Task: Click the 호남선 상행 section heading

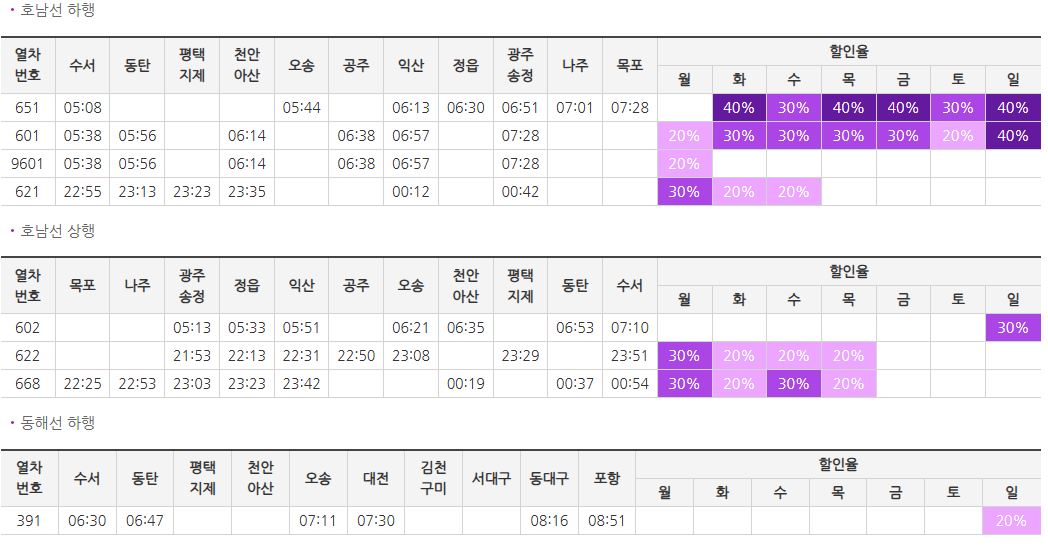Action: point(57,231)
